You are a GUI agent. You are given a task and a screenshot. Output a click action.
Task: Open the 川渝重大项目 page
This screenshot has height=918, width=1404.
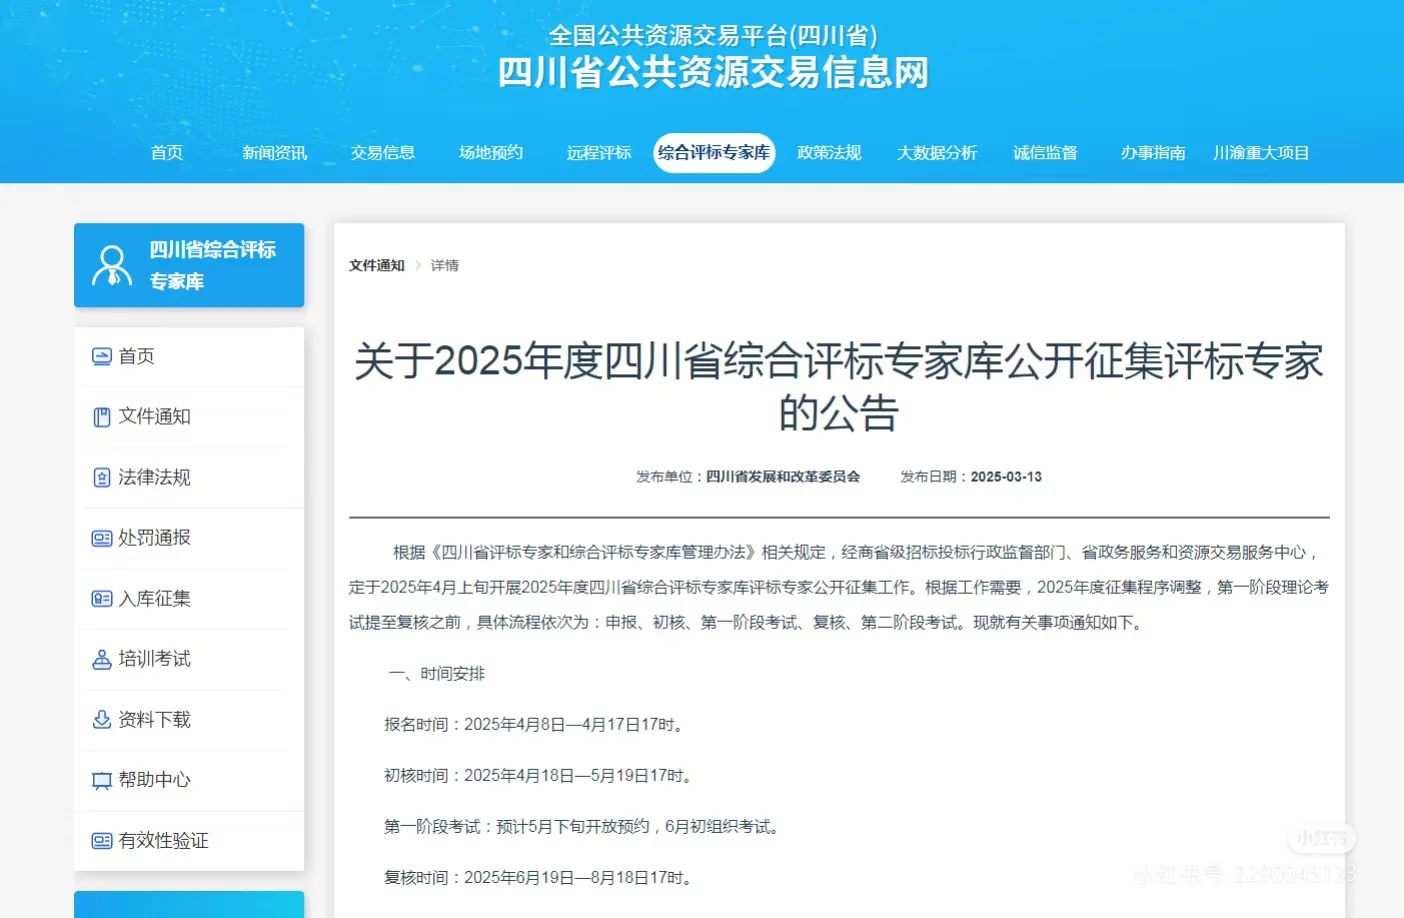pyautogui.click(x=1261, y=153)
